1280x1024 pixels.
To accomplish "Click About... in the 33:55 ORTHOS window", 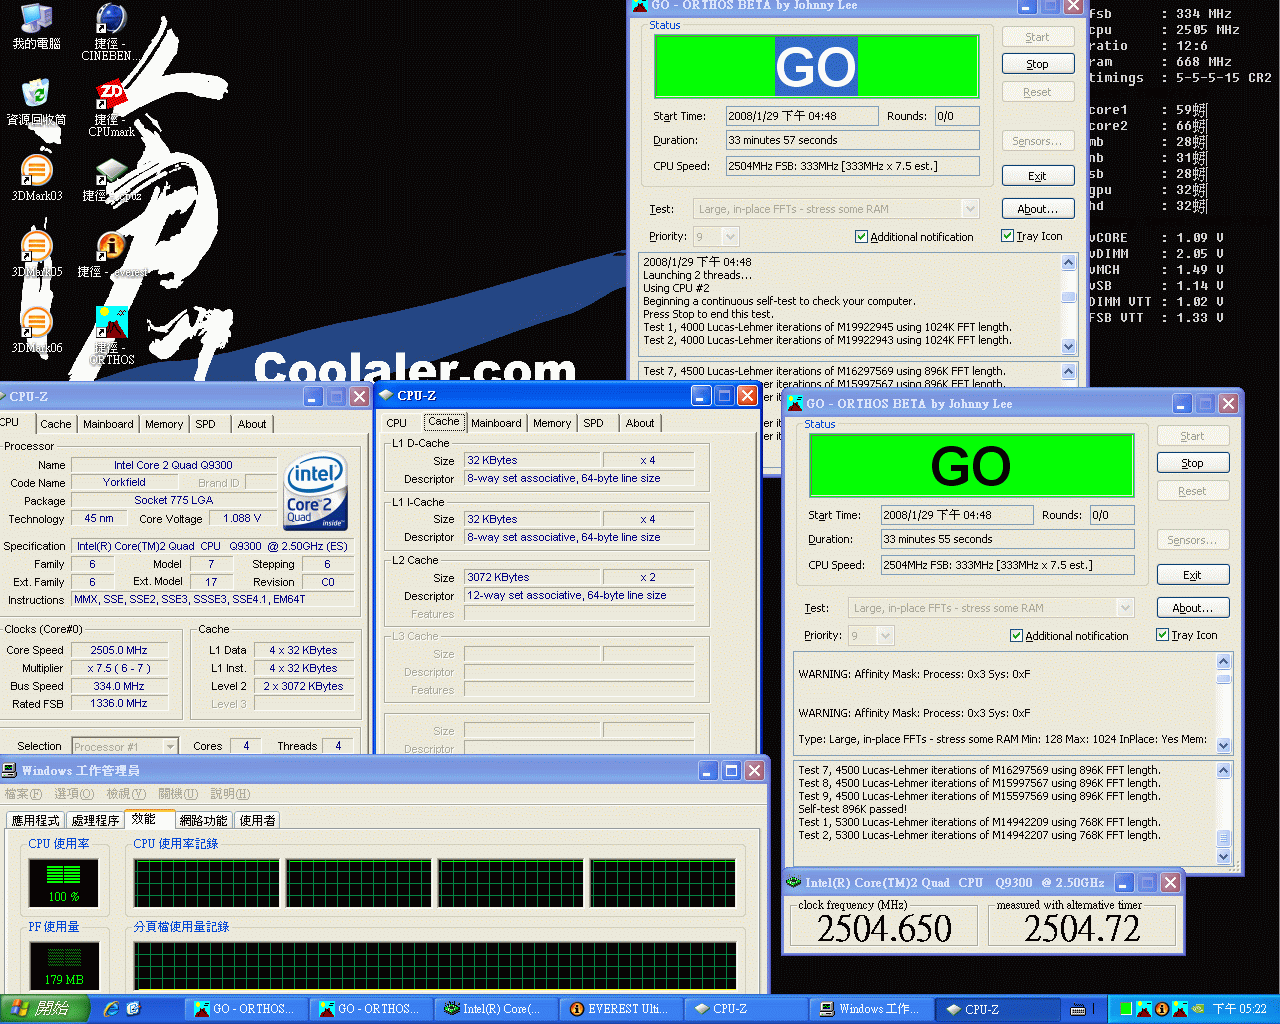I will click(x=1193, y=608).
